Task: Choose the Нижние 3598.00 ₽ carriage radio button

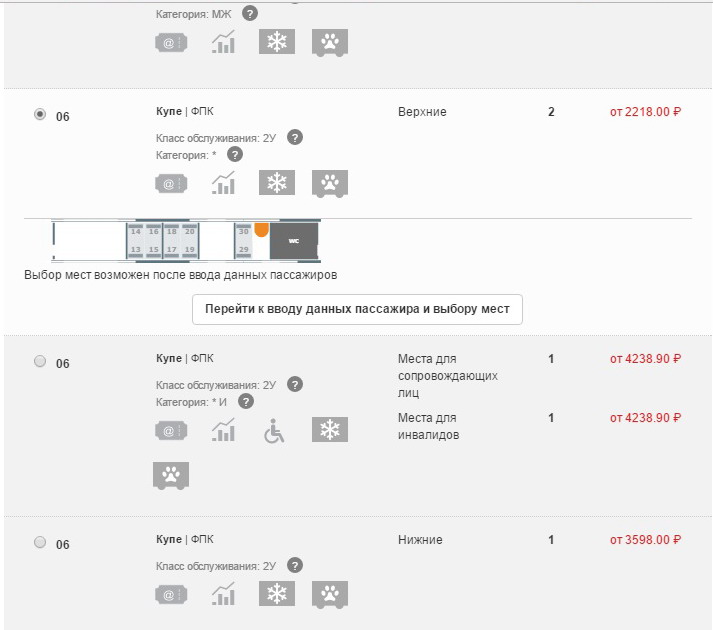Action: (x=40, y=542)
